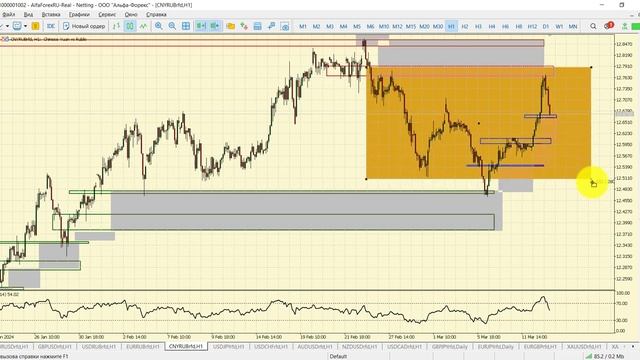Open notifications icon with red badge
This screenshot has height=360, width=640.
(x=608, y=26)
